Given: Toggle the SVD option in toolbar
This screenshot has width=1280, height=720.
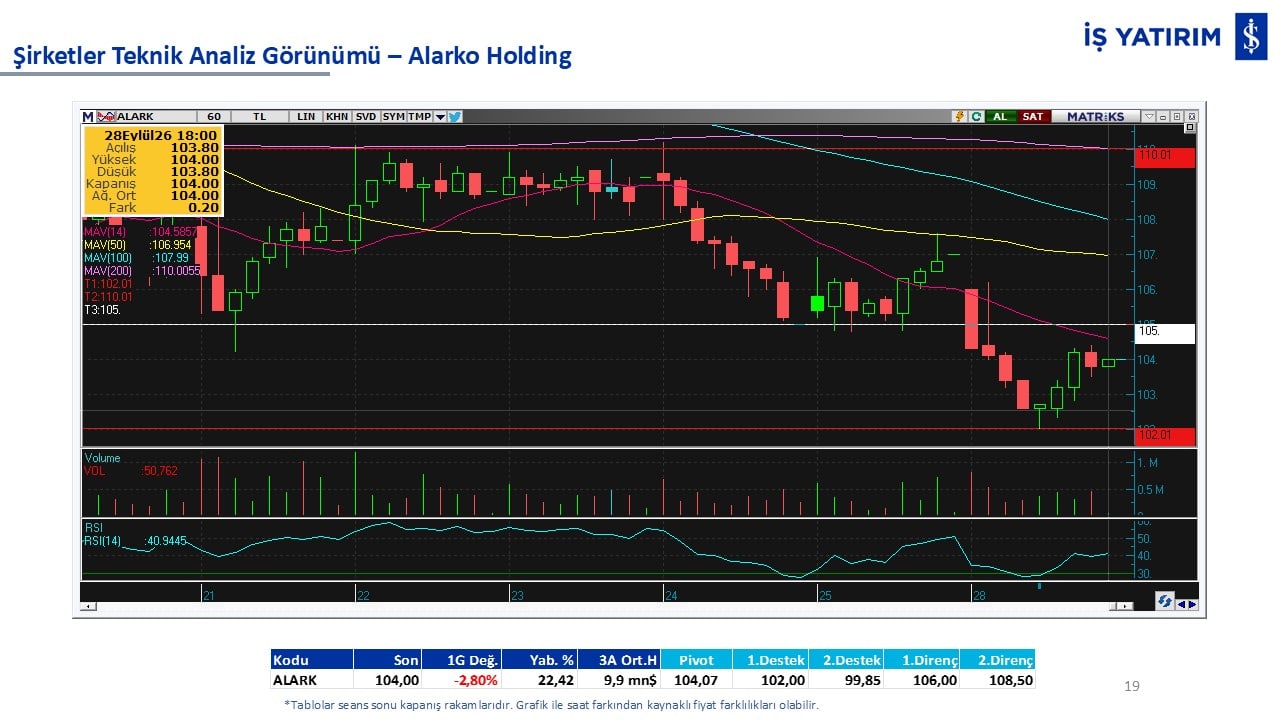Looking at the screenshot, I should 366,116.
